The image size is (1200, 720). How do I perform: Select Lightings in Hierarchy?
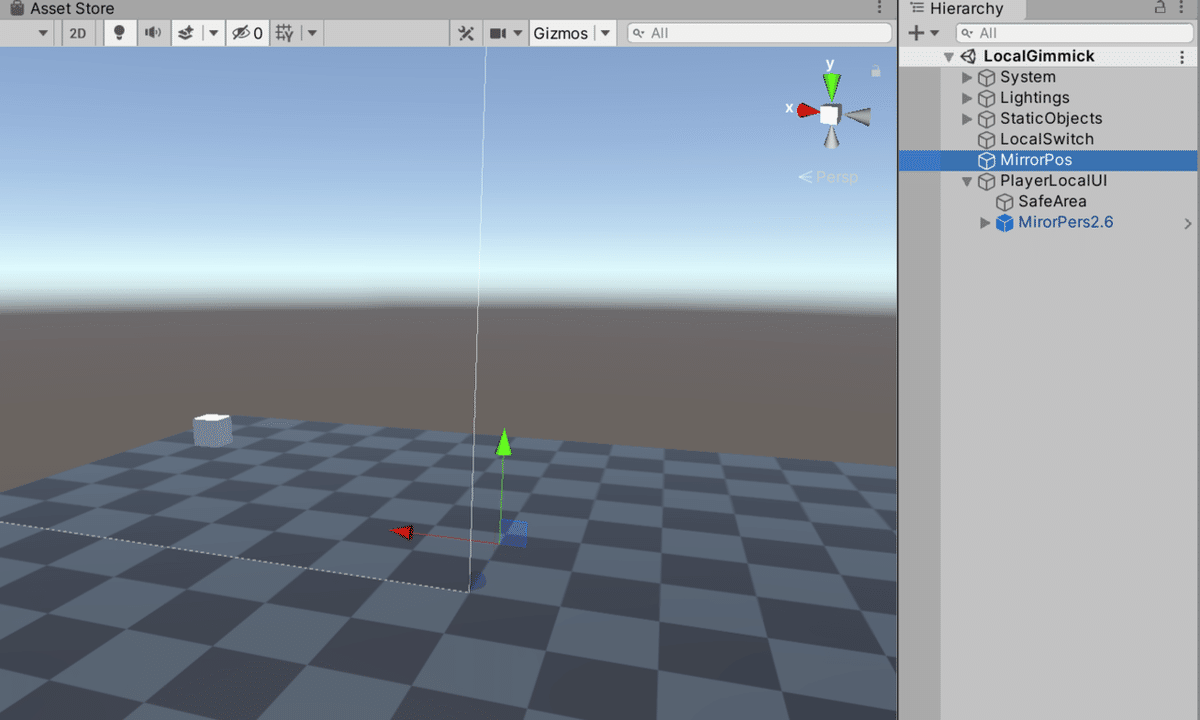point(1034,98)
